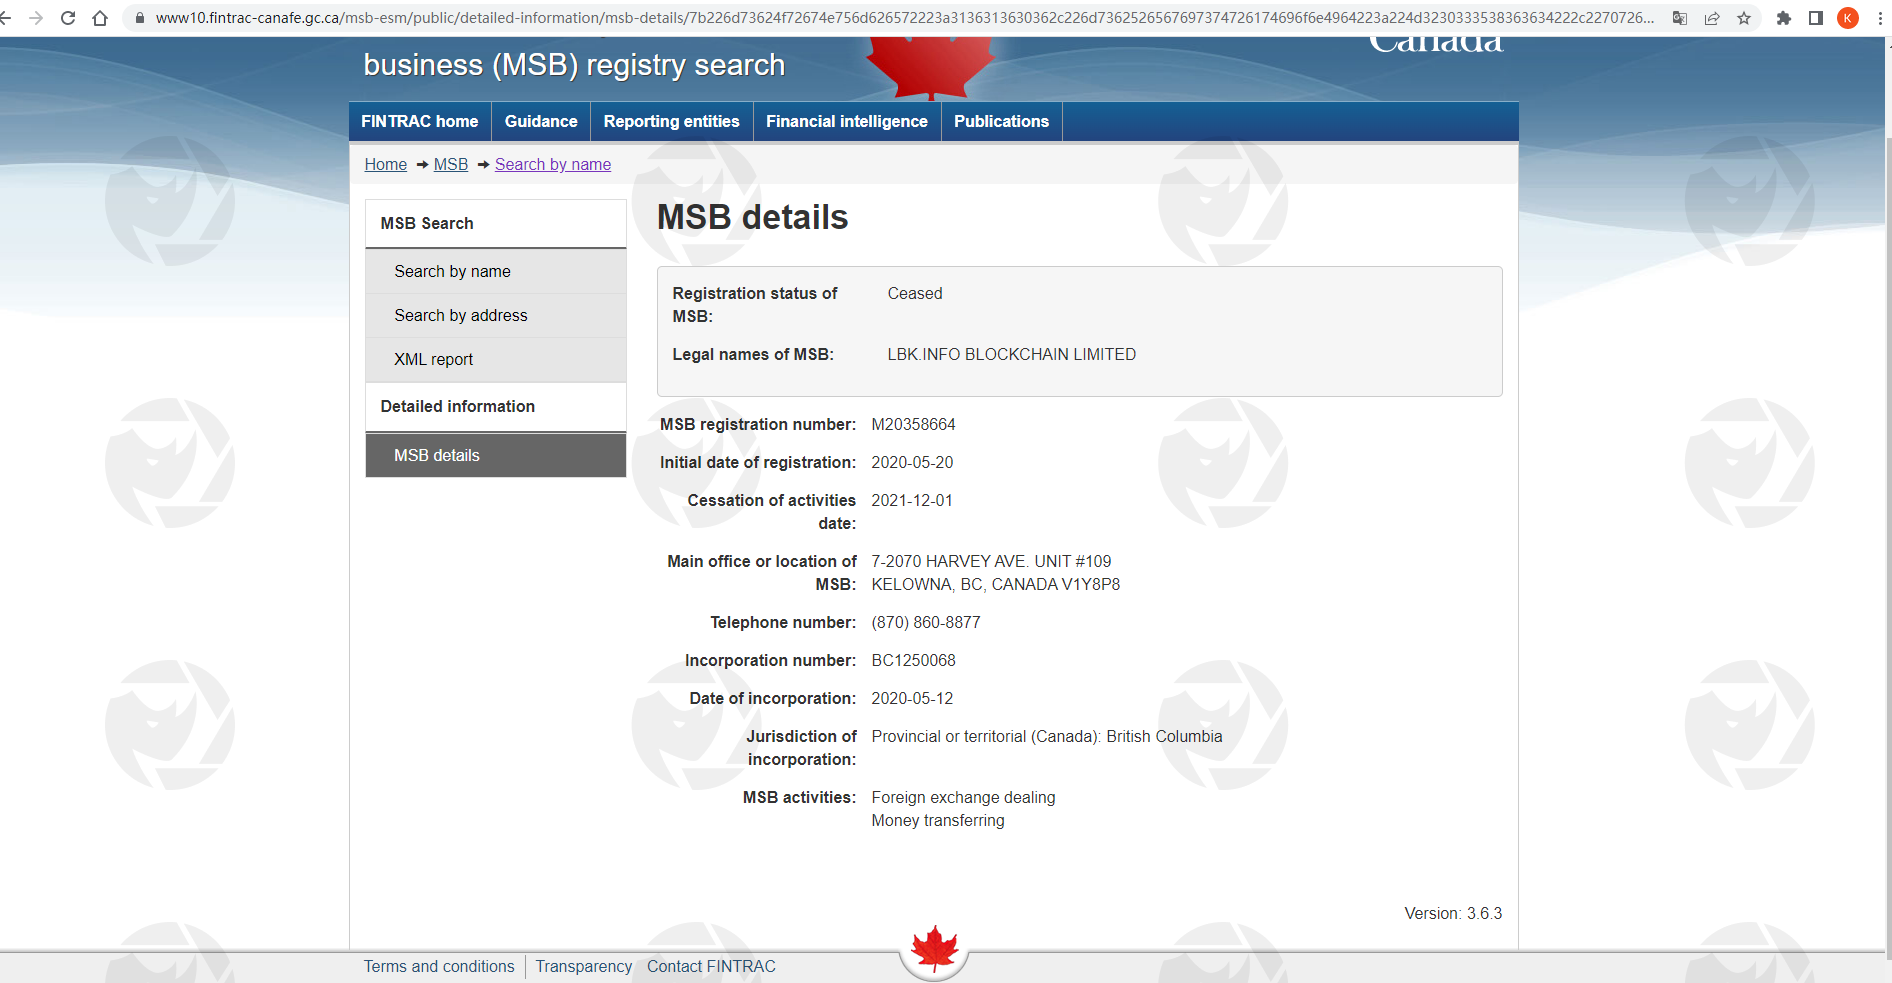The height and width of the screenshot is (983, 1892).
Task: Open the browser side panel icon
Action: click(1816, 18)
